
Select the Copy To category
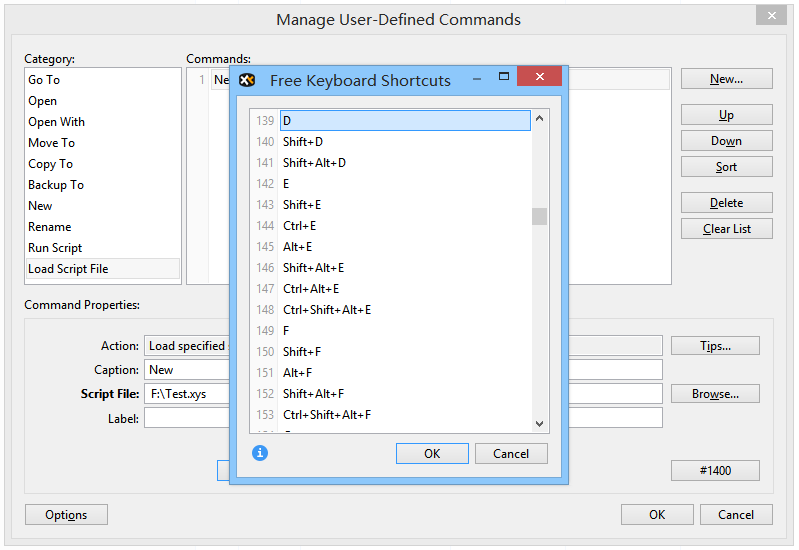point(50,164)
